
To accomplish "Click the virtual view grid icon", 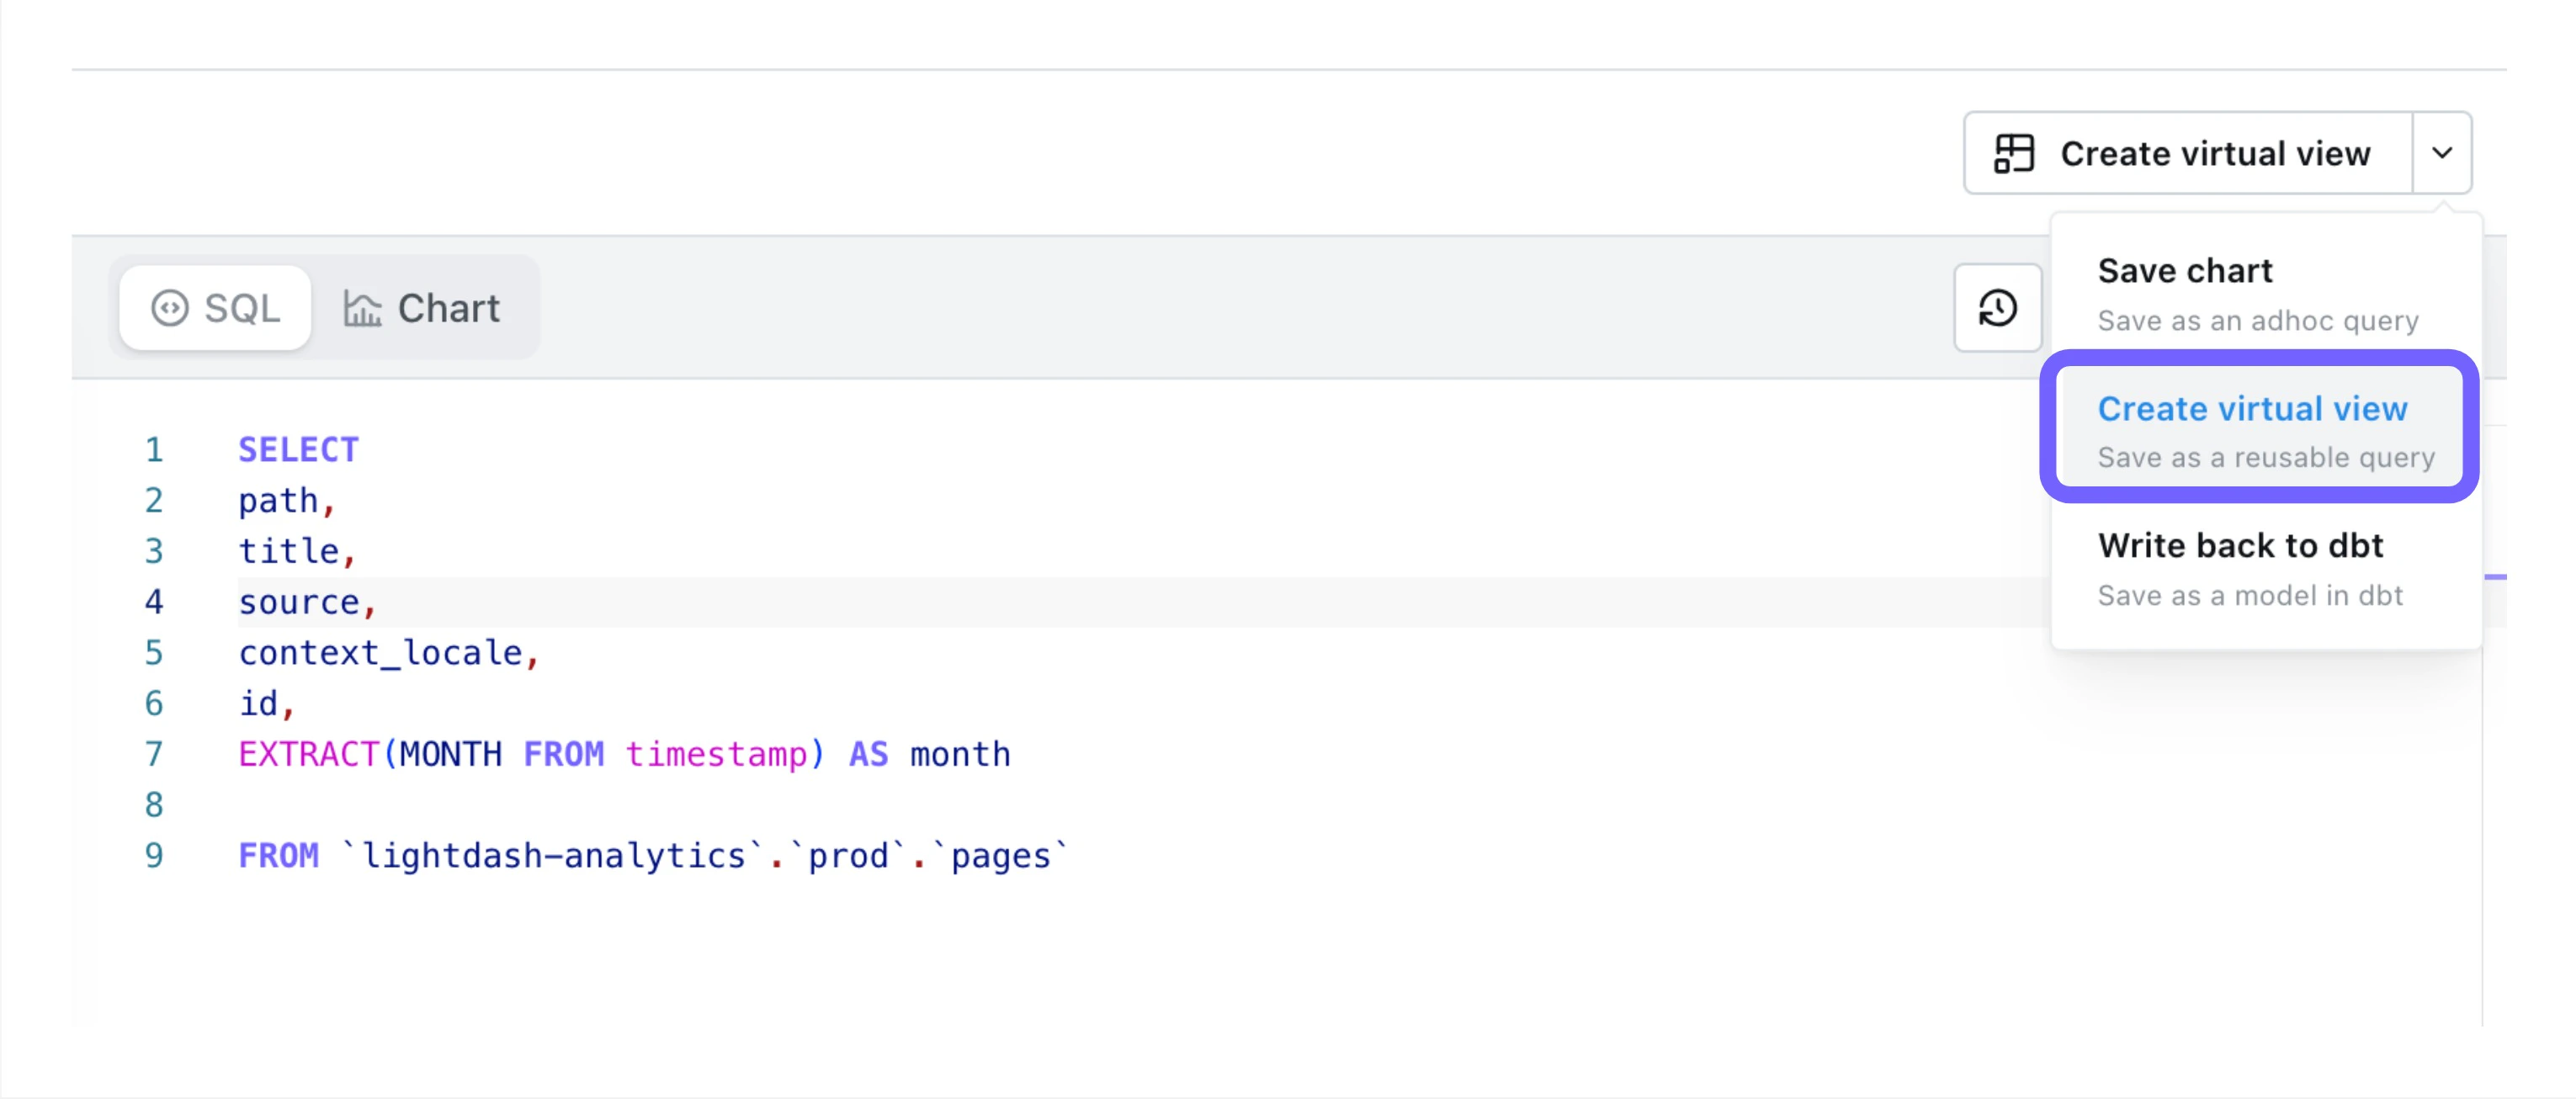I will point(2013,154).
